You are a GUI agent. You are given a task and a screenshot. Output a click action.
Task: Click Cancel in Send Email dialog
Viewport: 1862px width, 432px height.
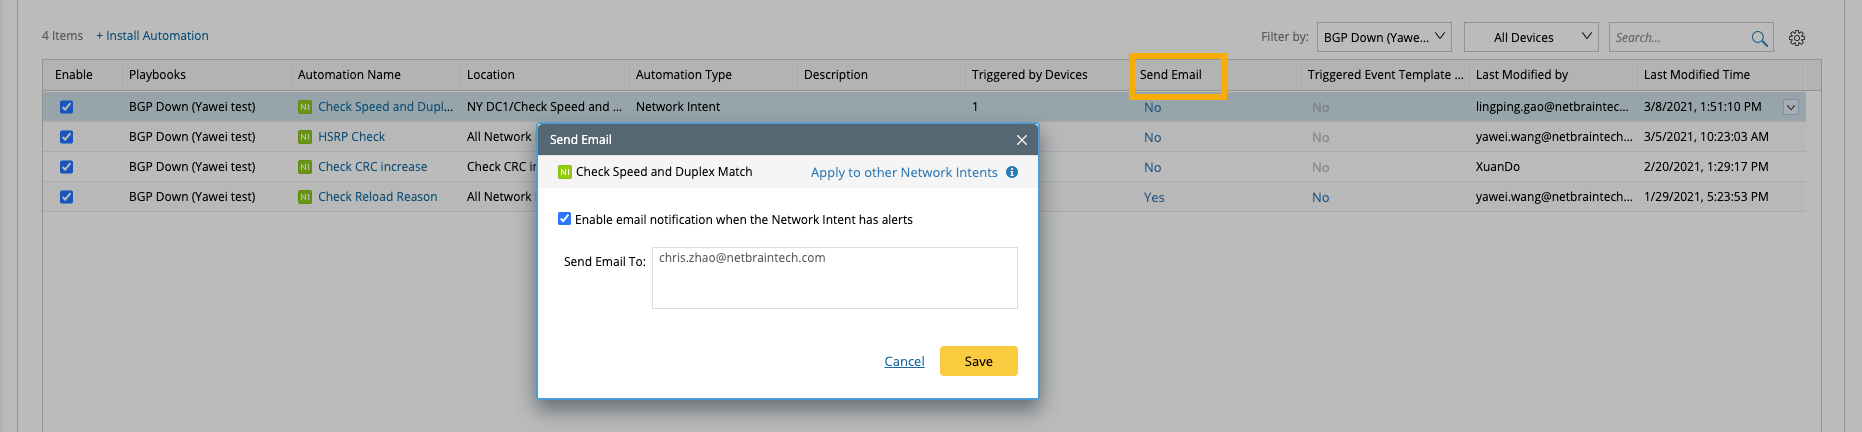pyautogui.click(x=904, y=361)
